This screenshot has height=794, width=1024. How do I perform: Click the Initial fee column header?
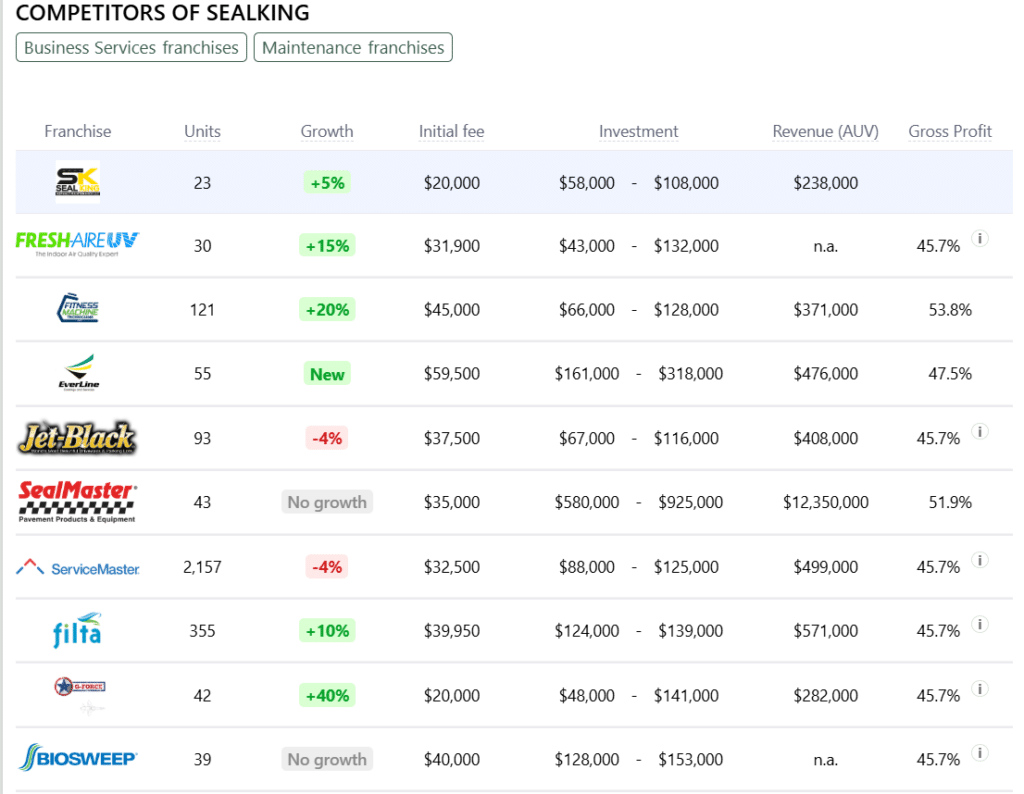[451, 131]
